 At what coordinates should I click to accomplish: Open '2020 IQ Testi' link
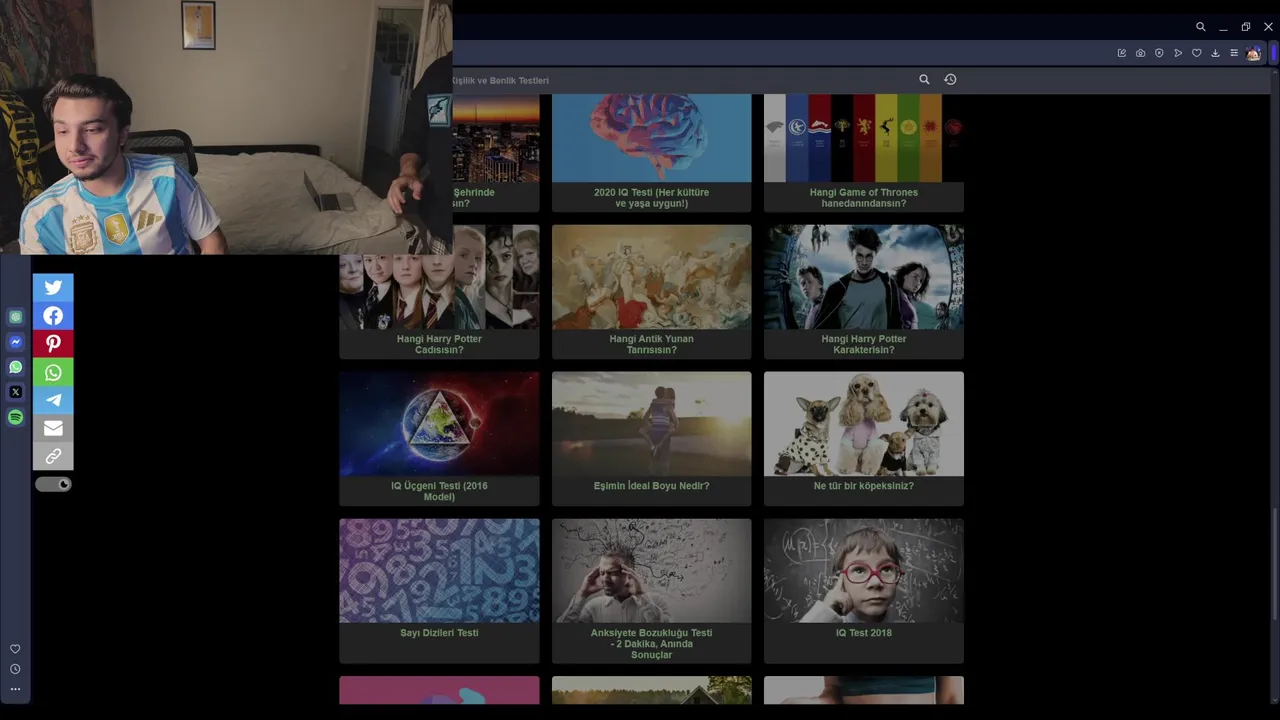pyautogui.click(x=651, y=198)
